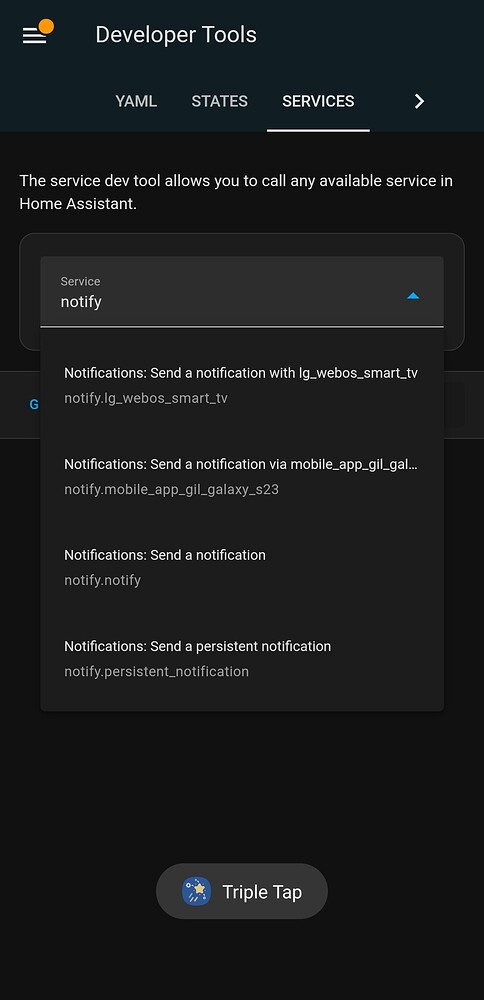The height and width of the screenshot is (1000, 484).
Task: Click the service dev tool description text
Action: tap(236, 193)
